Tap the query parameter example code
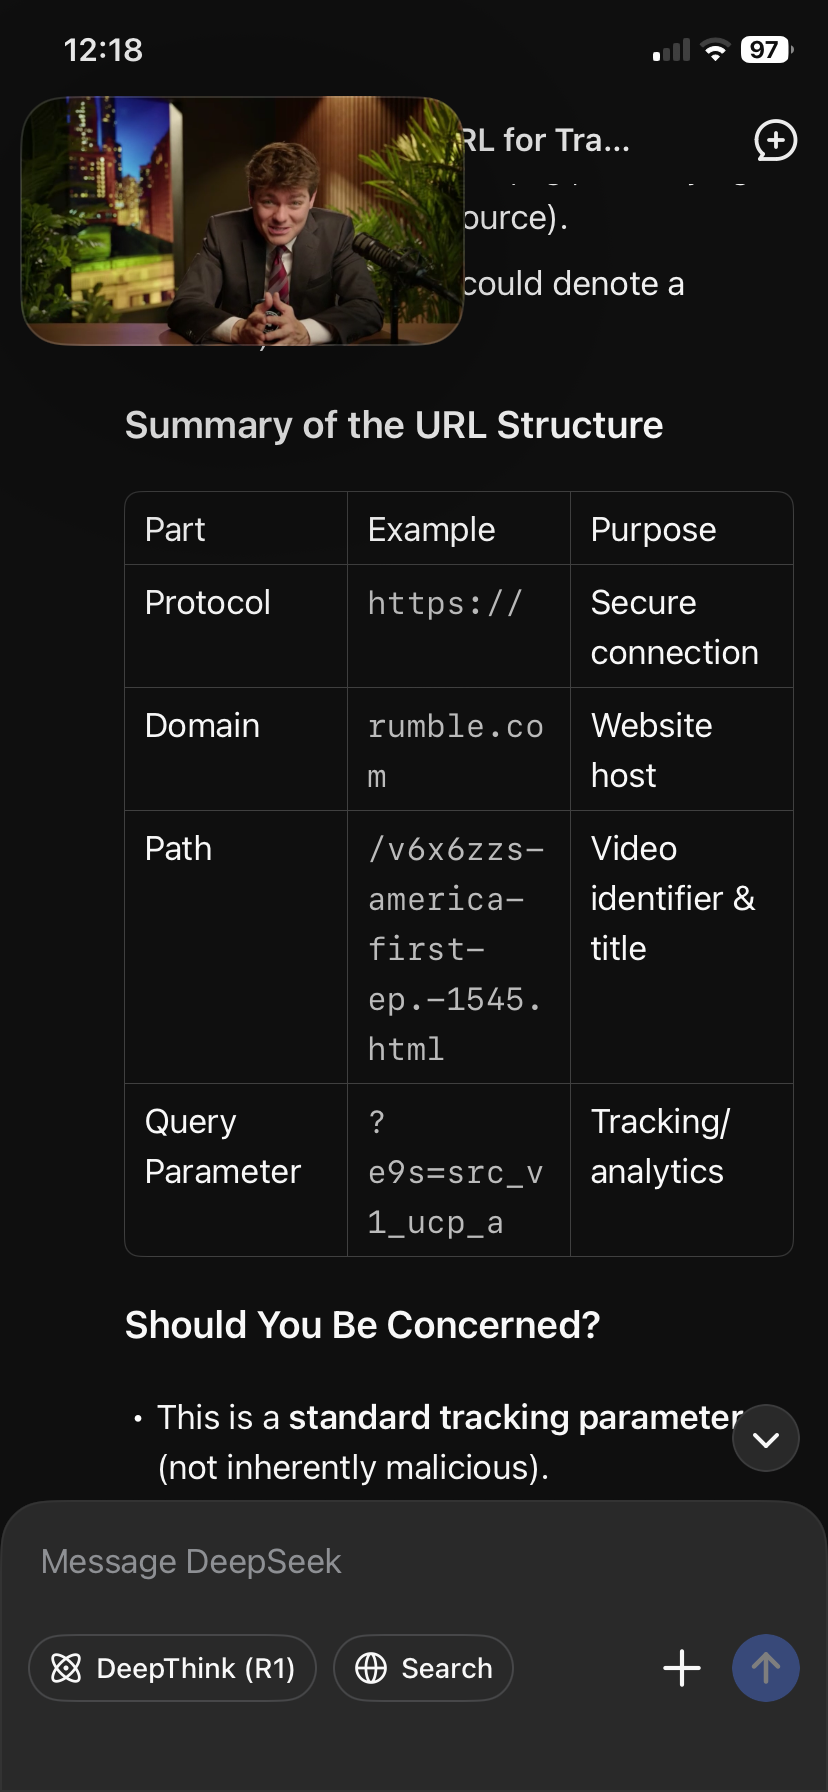 [x=456, y=1172]
